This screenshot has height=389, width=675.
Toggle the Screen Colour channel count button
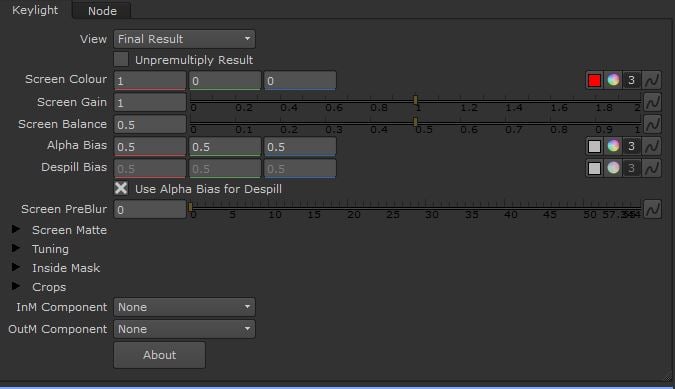click(x=631, y=80)
